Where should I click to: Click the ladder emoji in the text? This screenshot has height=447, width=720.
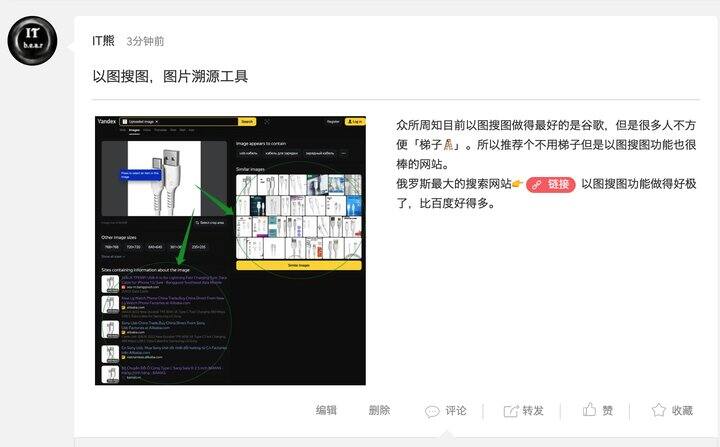click(x=448, y=145)
